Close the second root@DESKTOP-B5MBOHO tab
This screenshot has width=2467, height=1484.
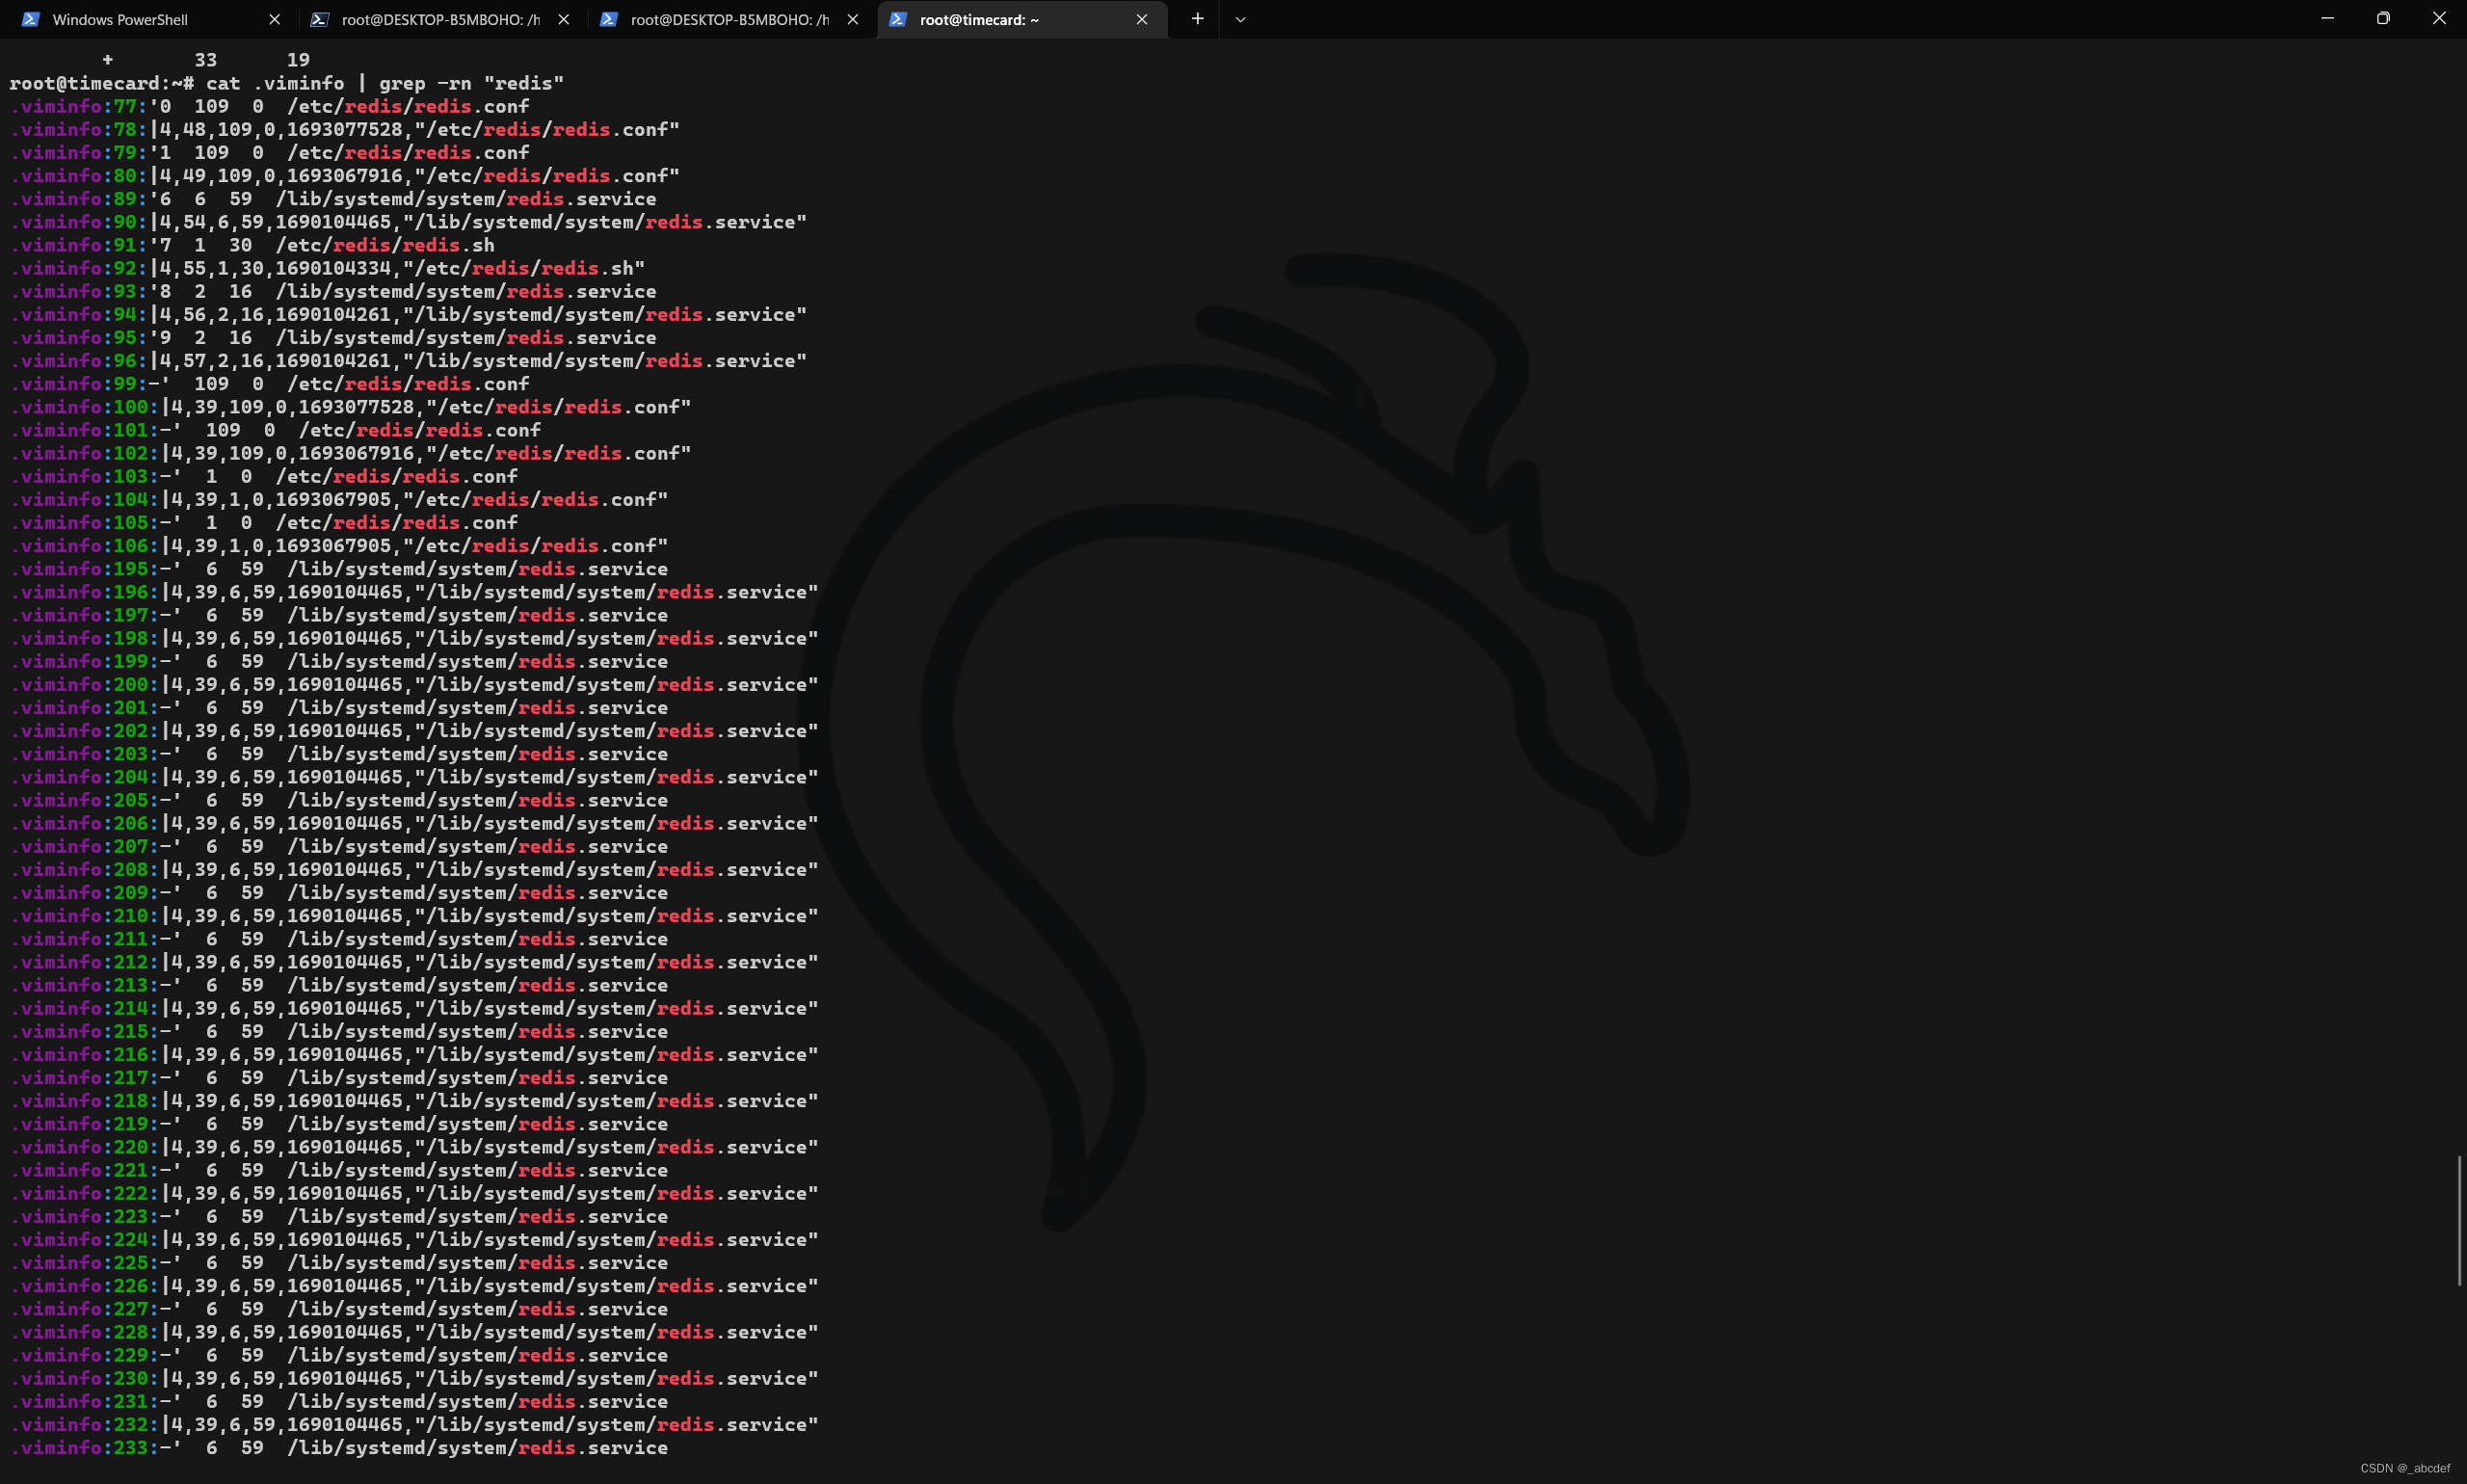coord(853,19)
